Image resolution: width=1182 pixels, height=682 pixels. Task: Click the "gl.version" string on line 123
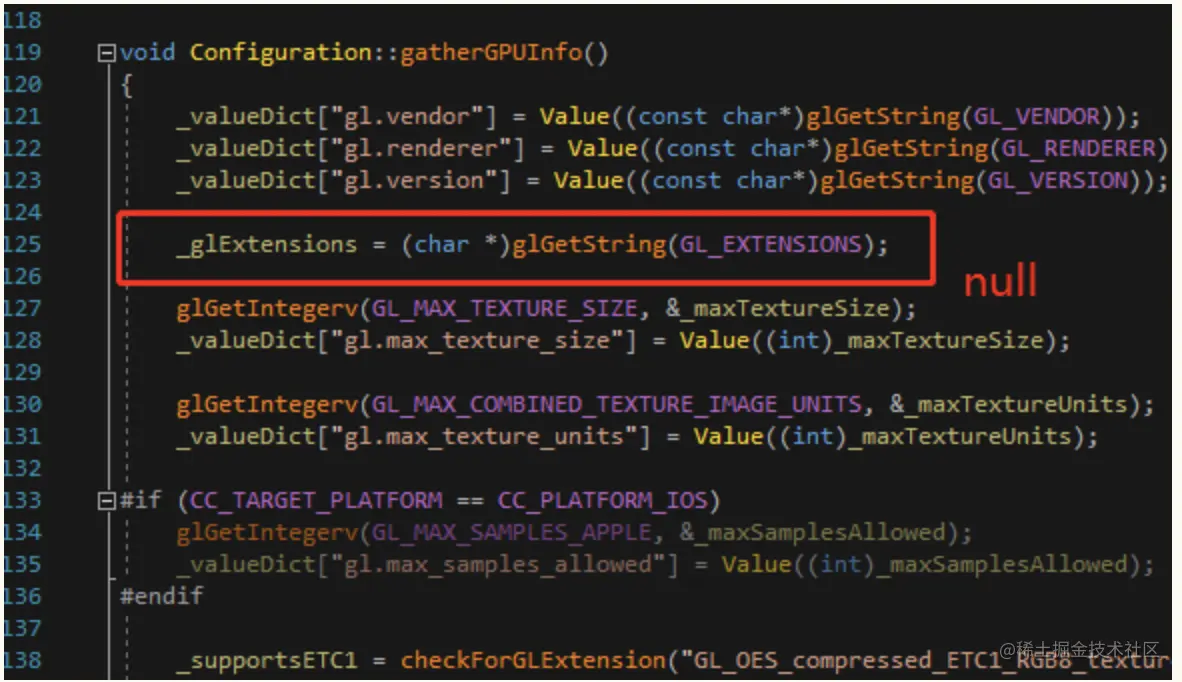pyautogui.click(x=414, y=181)
